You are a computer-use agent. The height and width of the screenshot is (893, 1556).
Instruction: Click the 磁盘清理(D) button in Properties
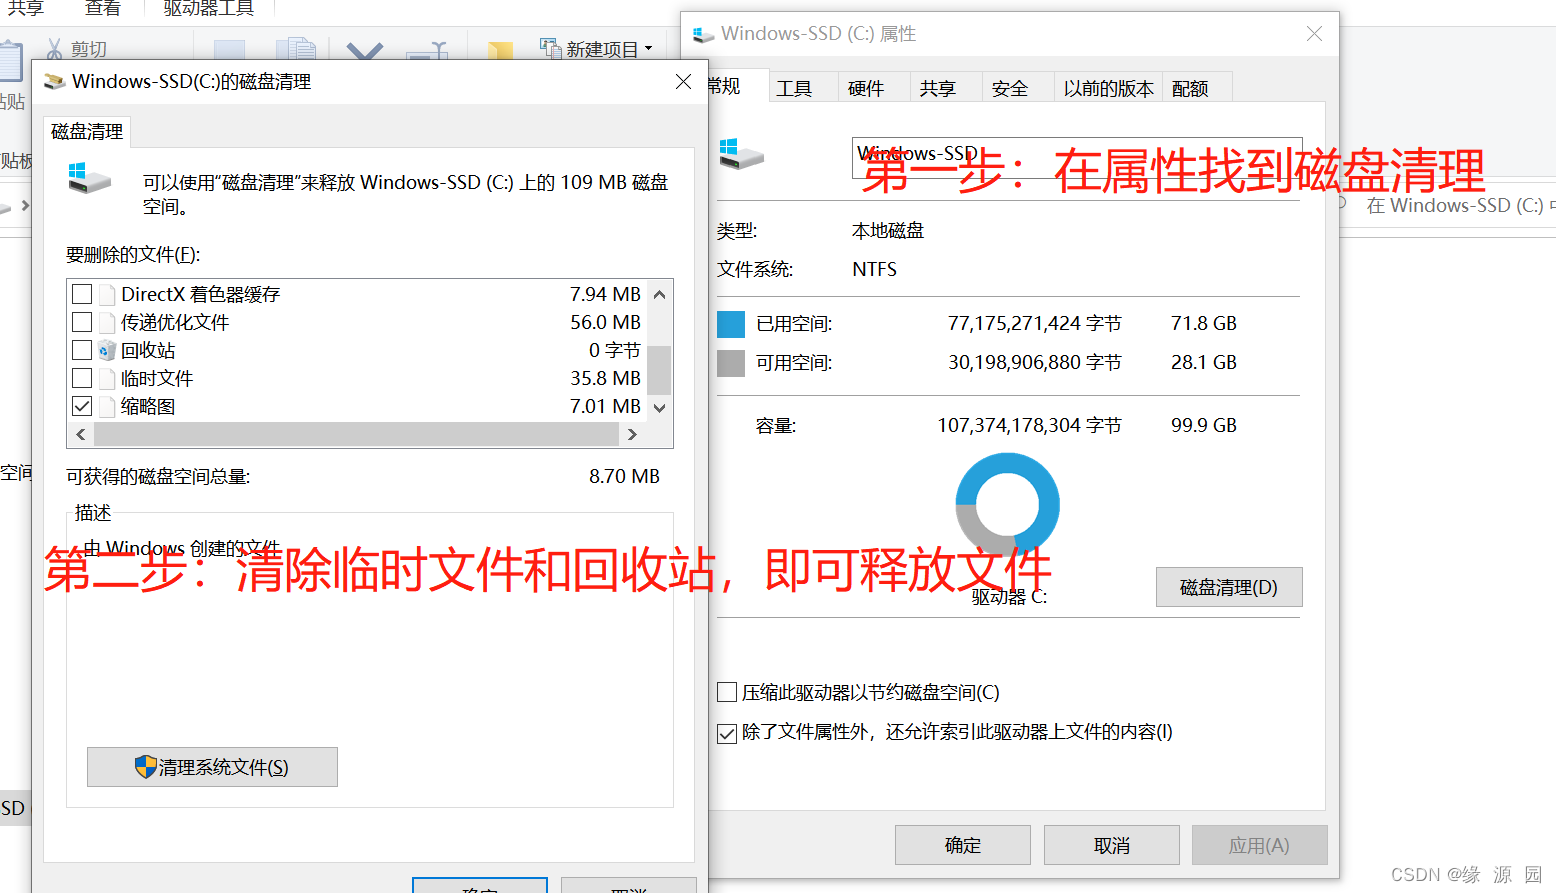tap(1229, 587)
